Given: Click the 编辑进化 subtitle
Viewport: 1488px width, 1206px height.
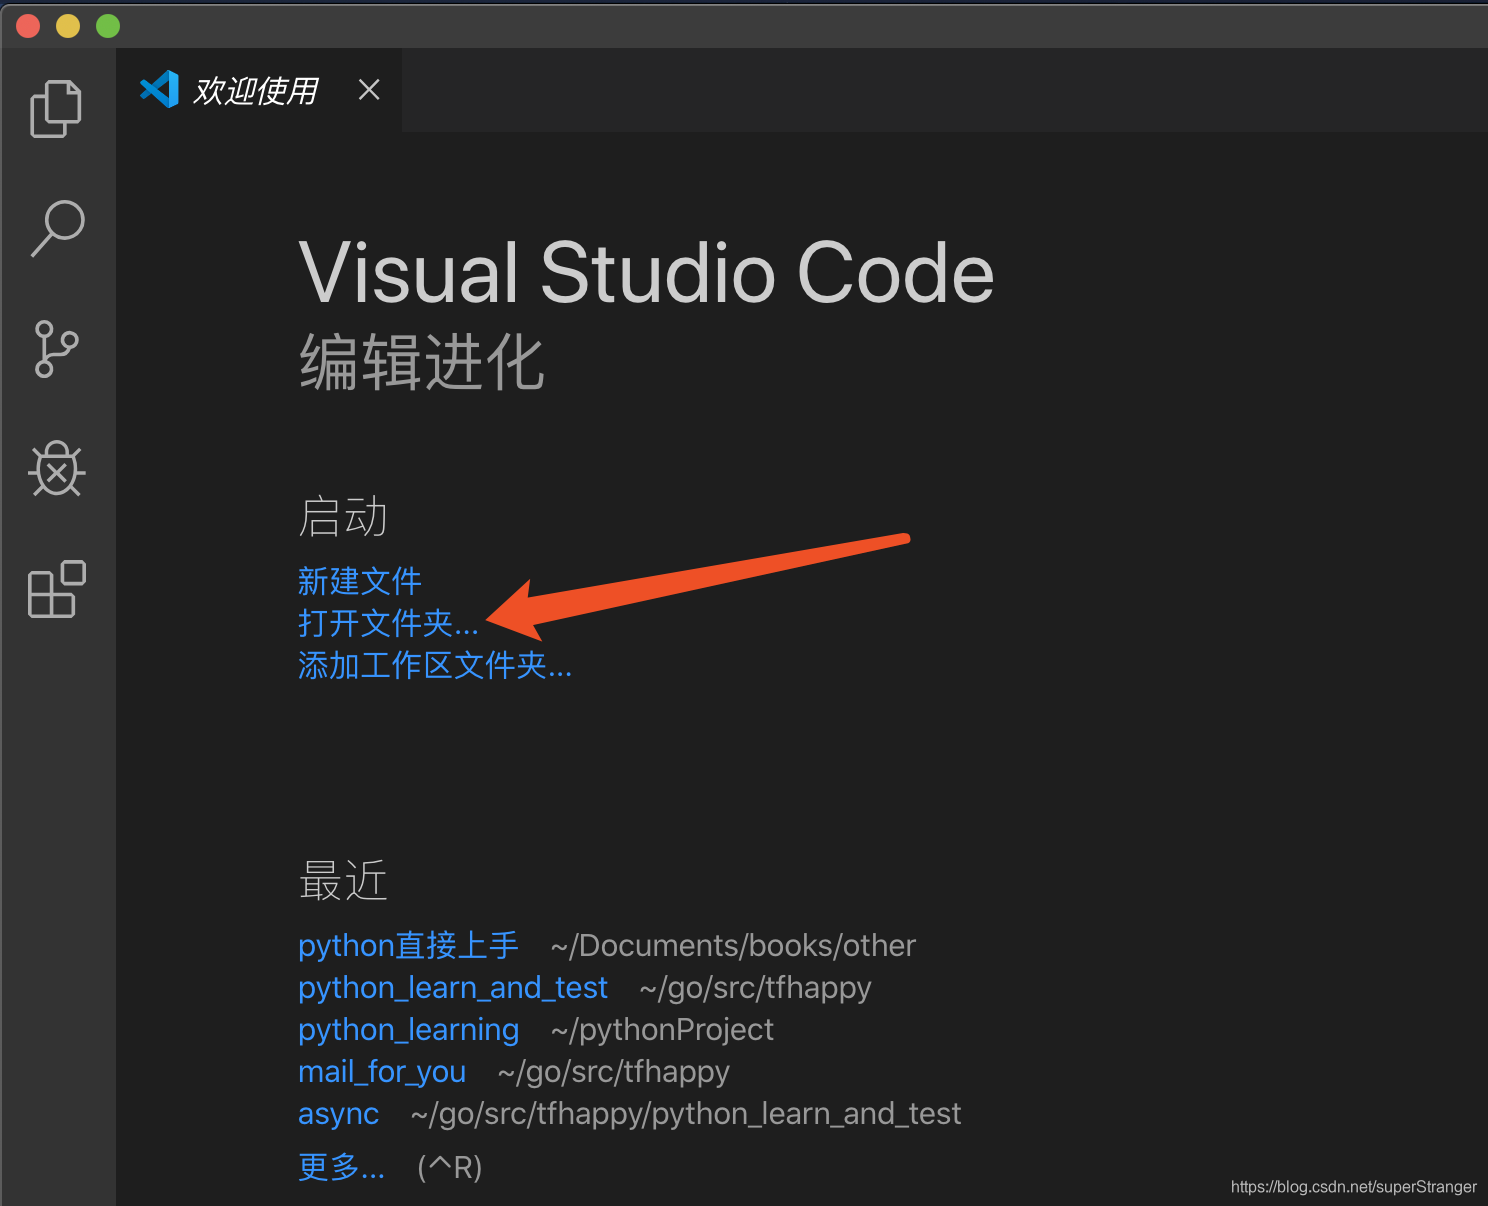Looking at the screenshot, I should (421, 362).
